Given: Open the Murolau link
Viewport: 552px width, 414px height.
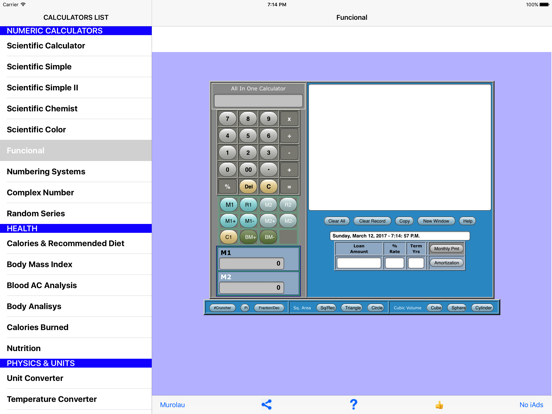Looking at the screenshot, I should [172, 405].
